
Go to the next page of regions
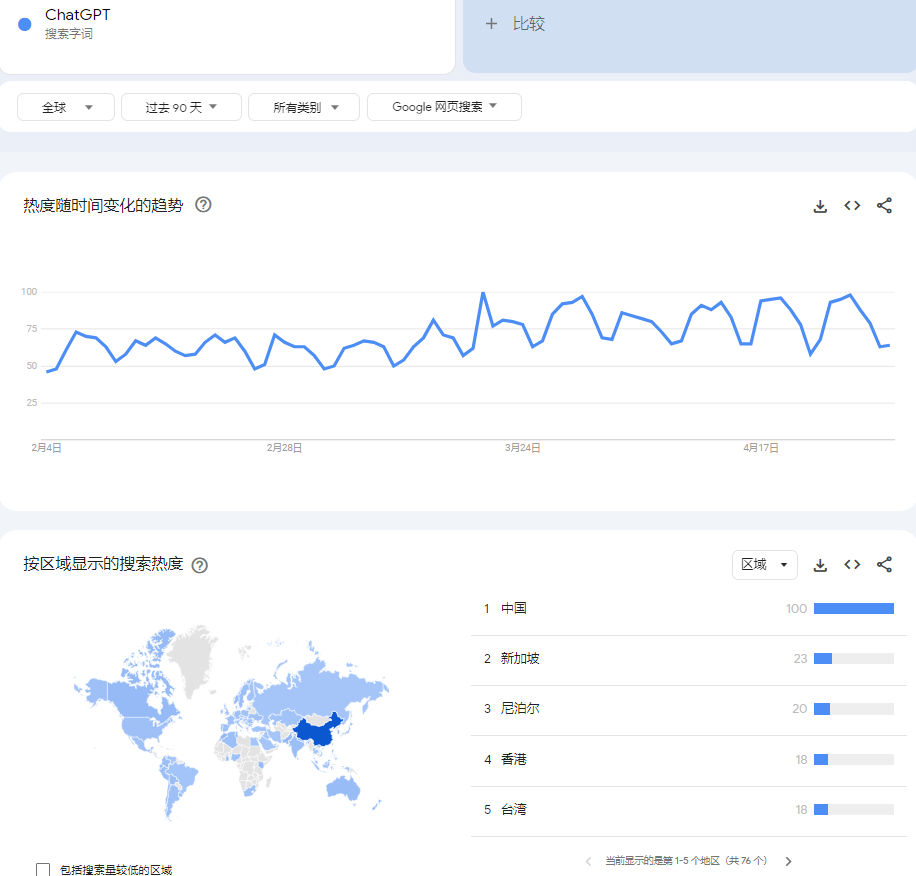(789, 861)
